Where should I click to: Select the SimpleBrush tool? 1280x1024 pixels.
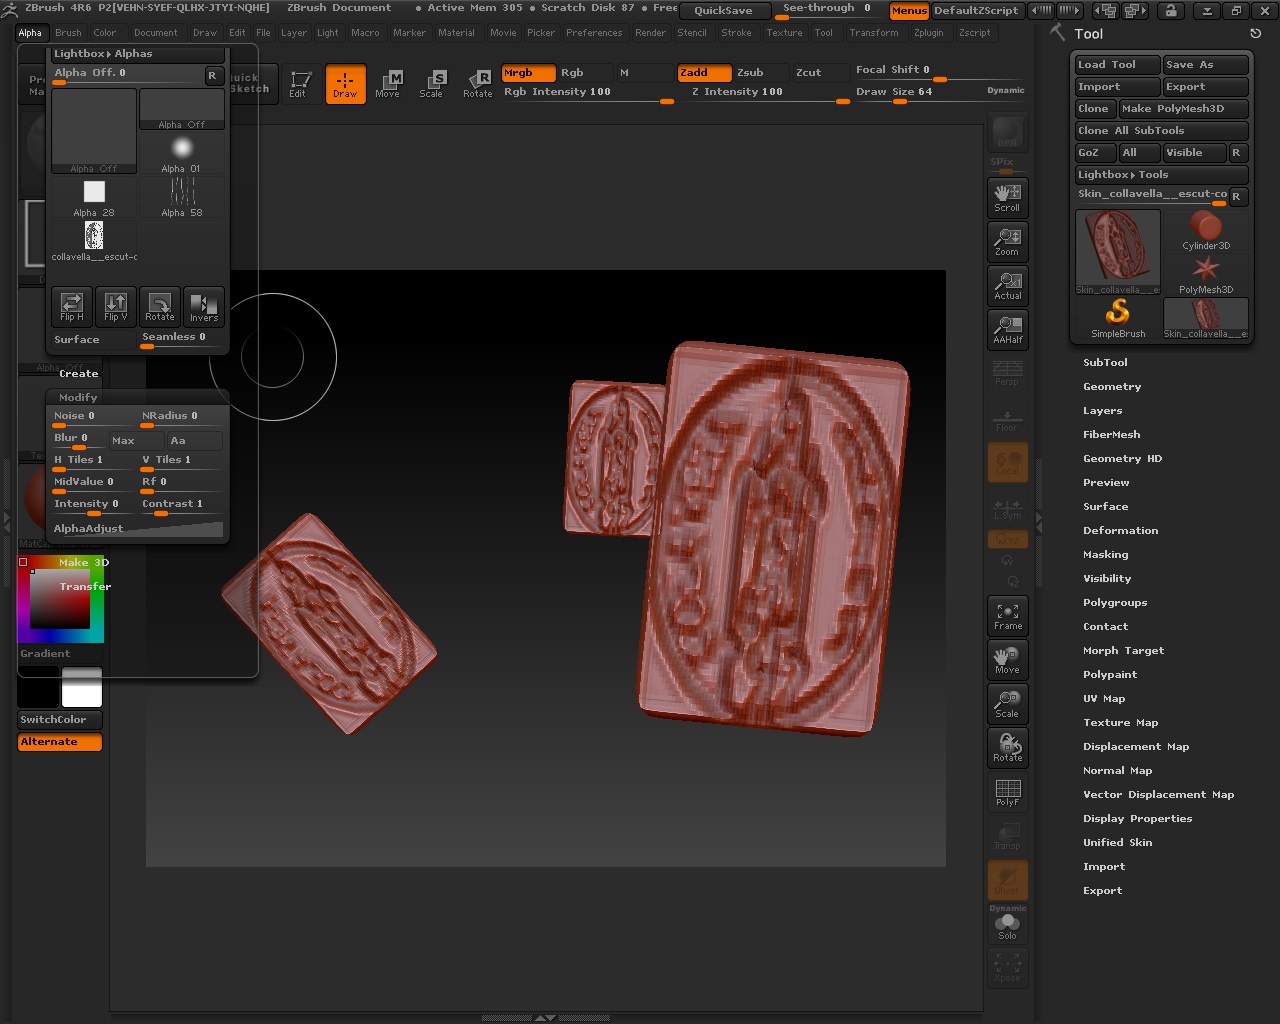[x=1118, y=319]
